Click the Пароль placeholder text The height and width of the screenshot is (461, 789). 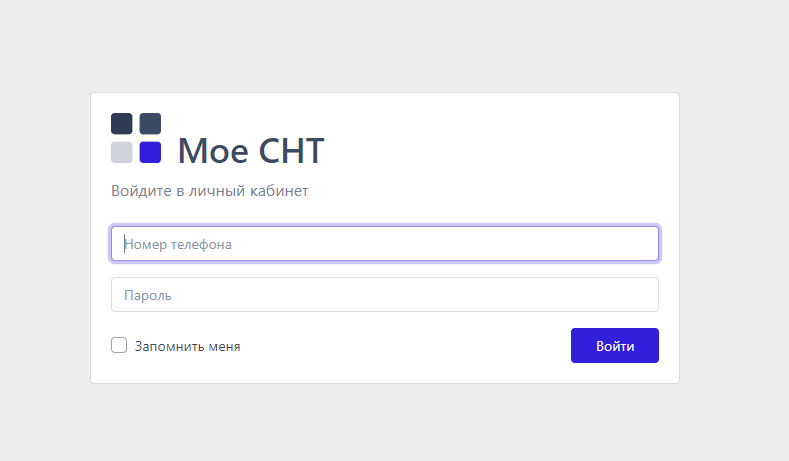click(148, 296)
